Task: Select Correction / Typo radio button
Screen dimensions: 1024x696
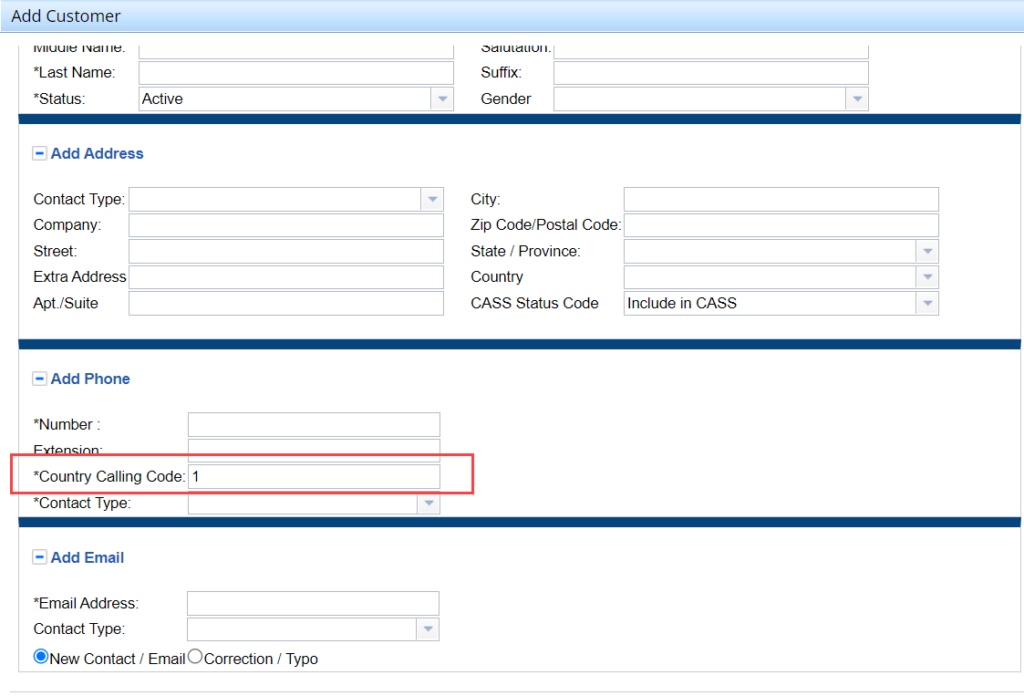Action: (196, 657)
